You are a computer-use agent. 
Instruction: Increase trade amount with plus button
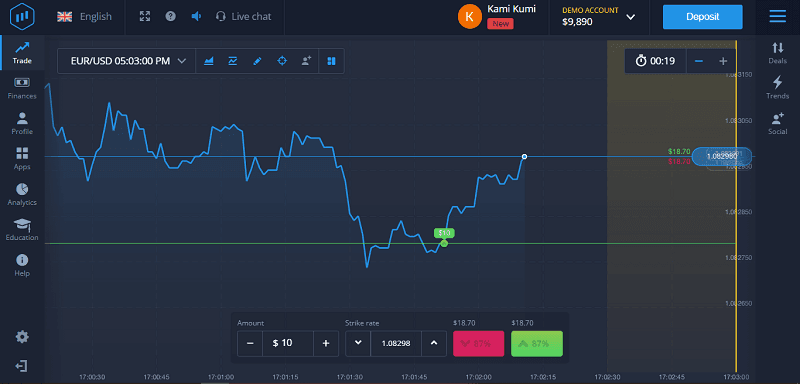(x=326, y=343)
